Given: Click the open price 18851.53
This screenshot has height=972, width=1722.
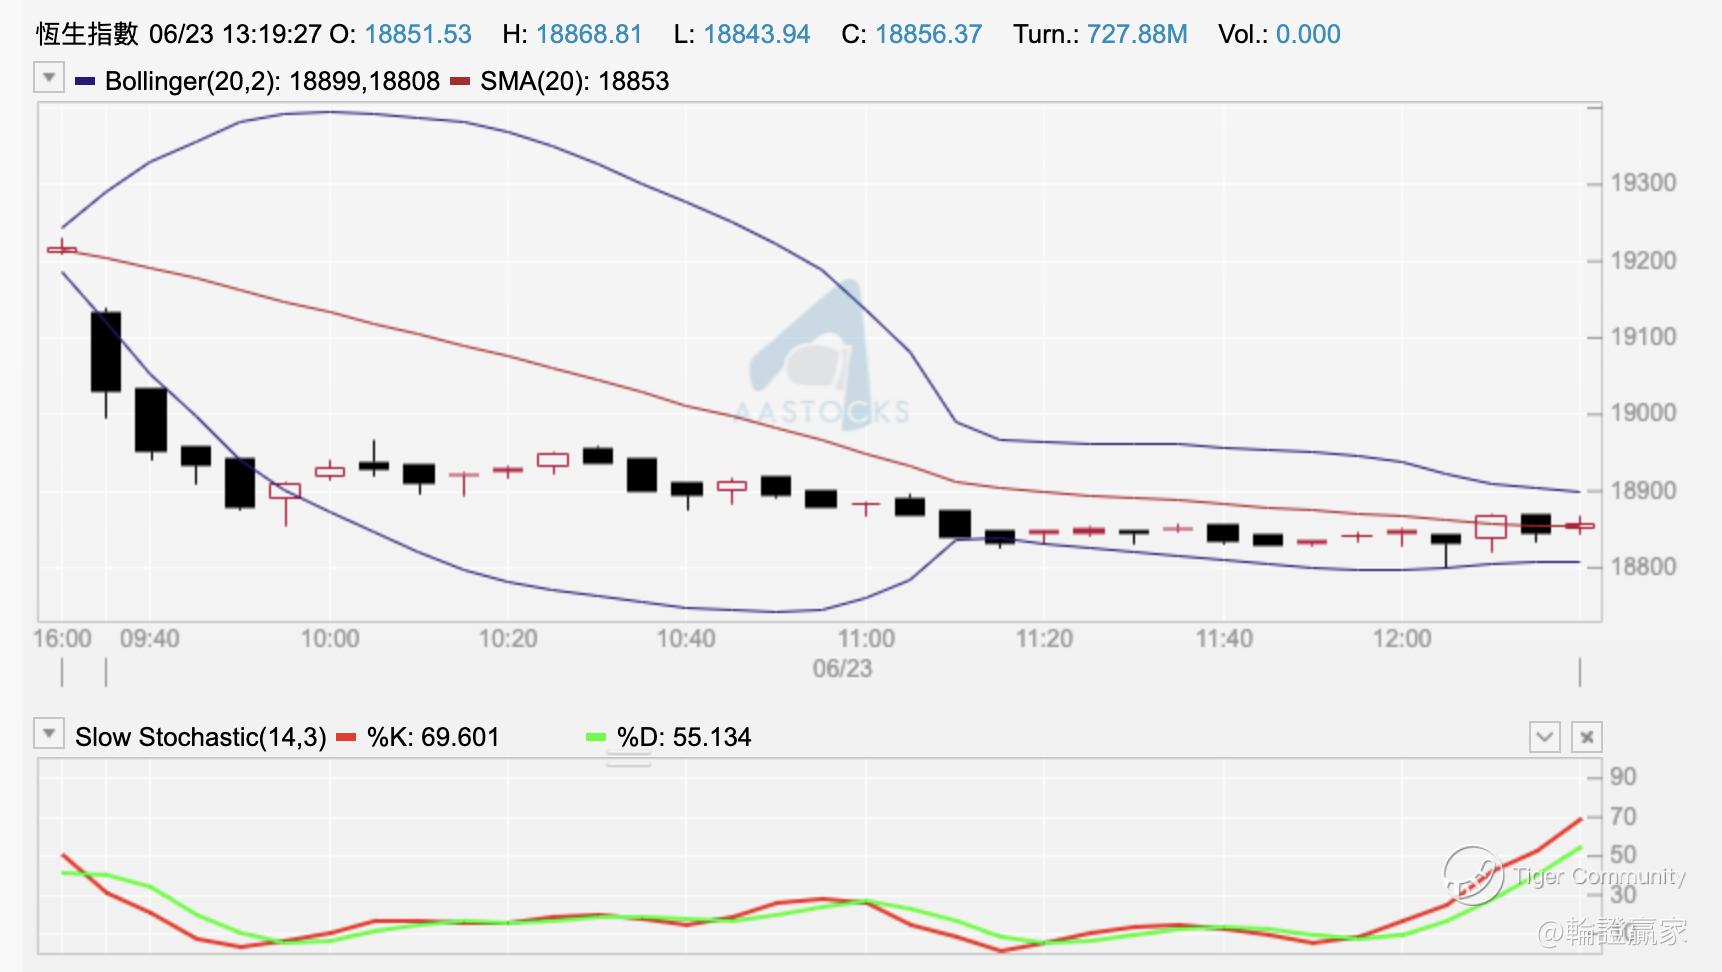Looking at the screenshot, I should pyautogui.click(x=418, y=34).
